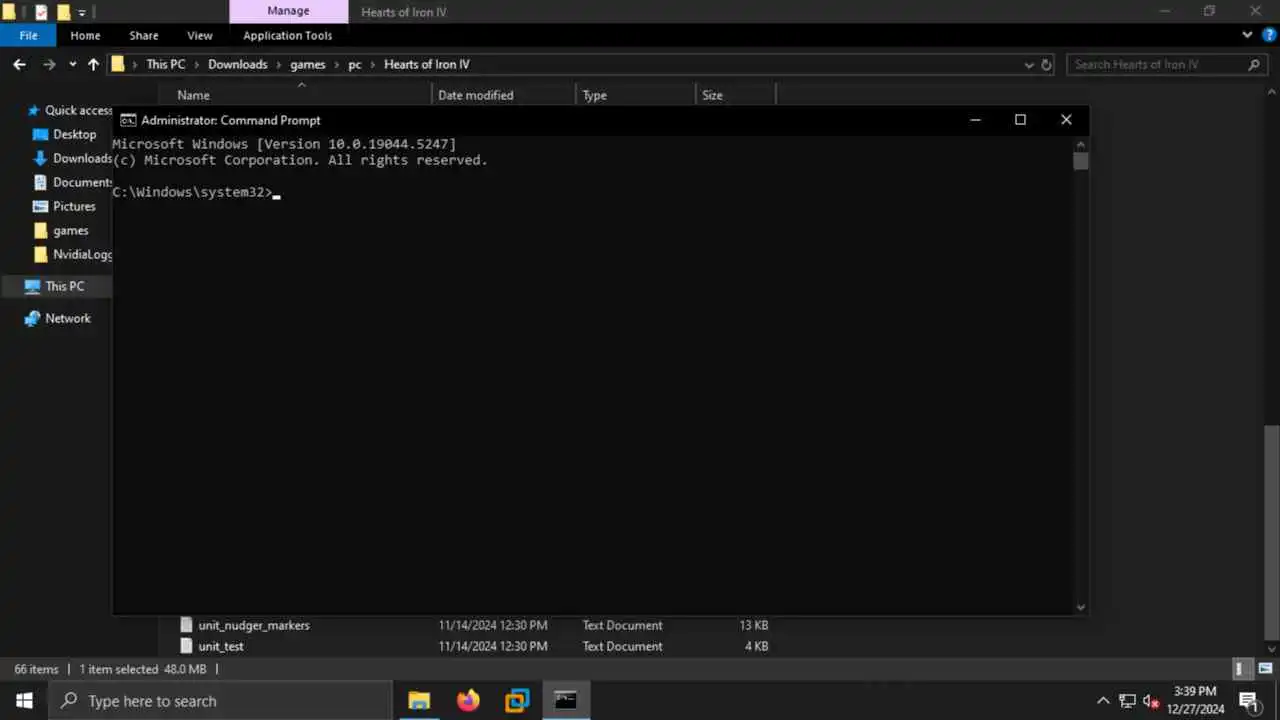Click Downloads in the address breadcrumb
The width and height of the screenshot is (1280, 720).
click(237, 64)
